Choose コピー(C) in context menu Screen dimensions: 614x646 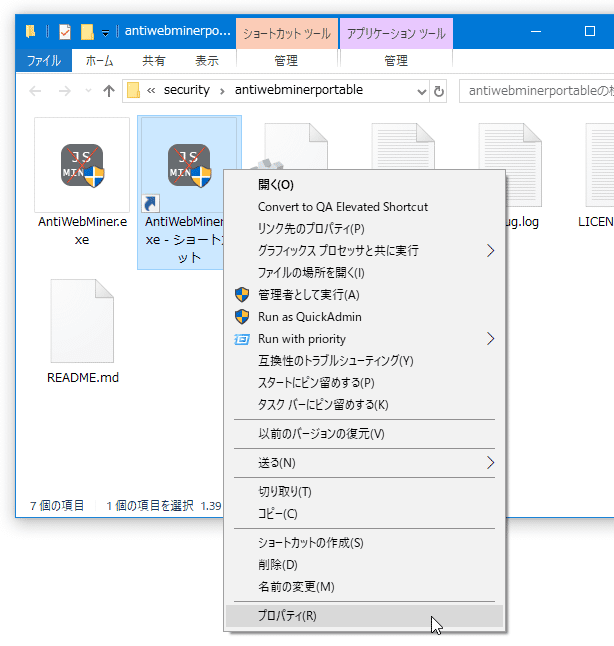pyautogui.click(x=364, y=514)
